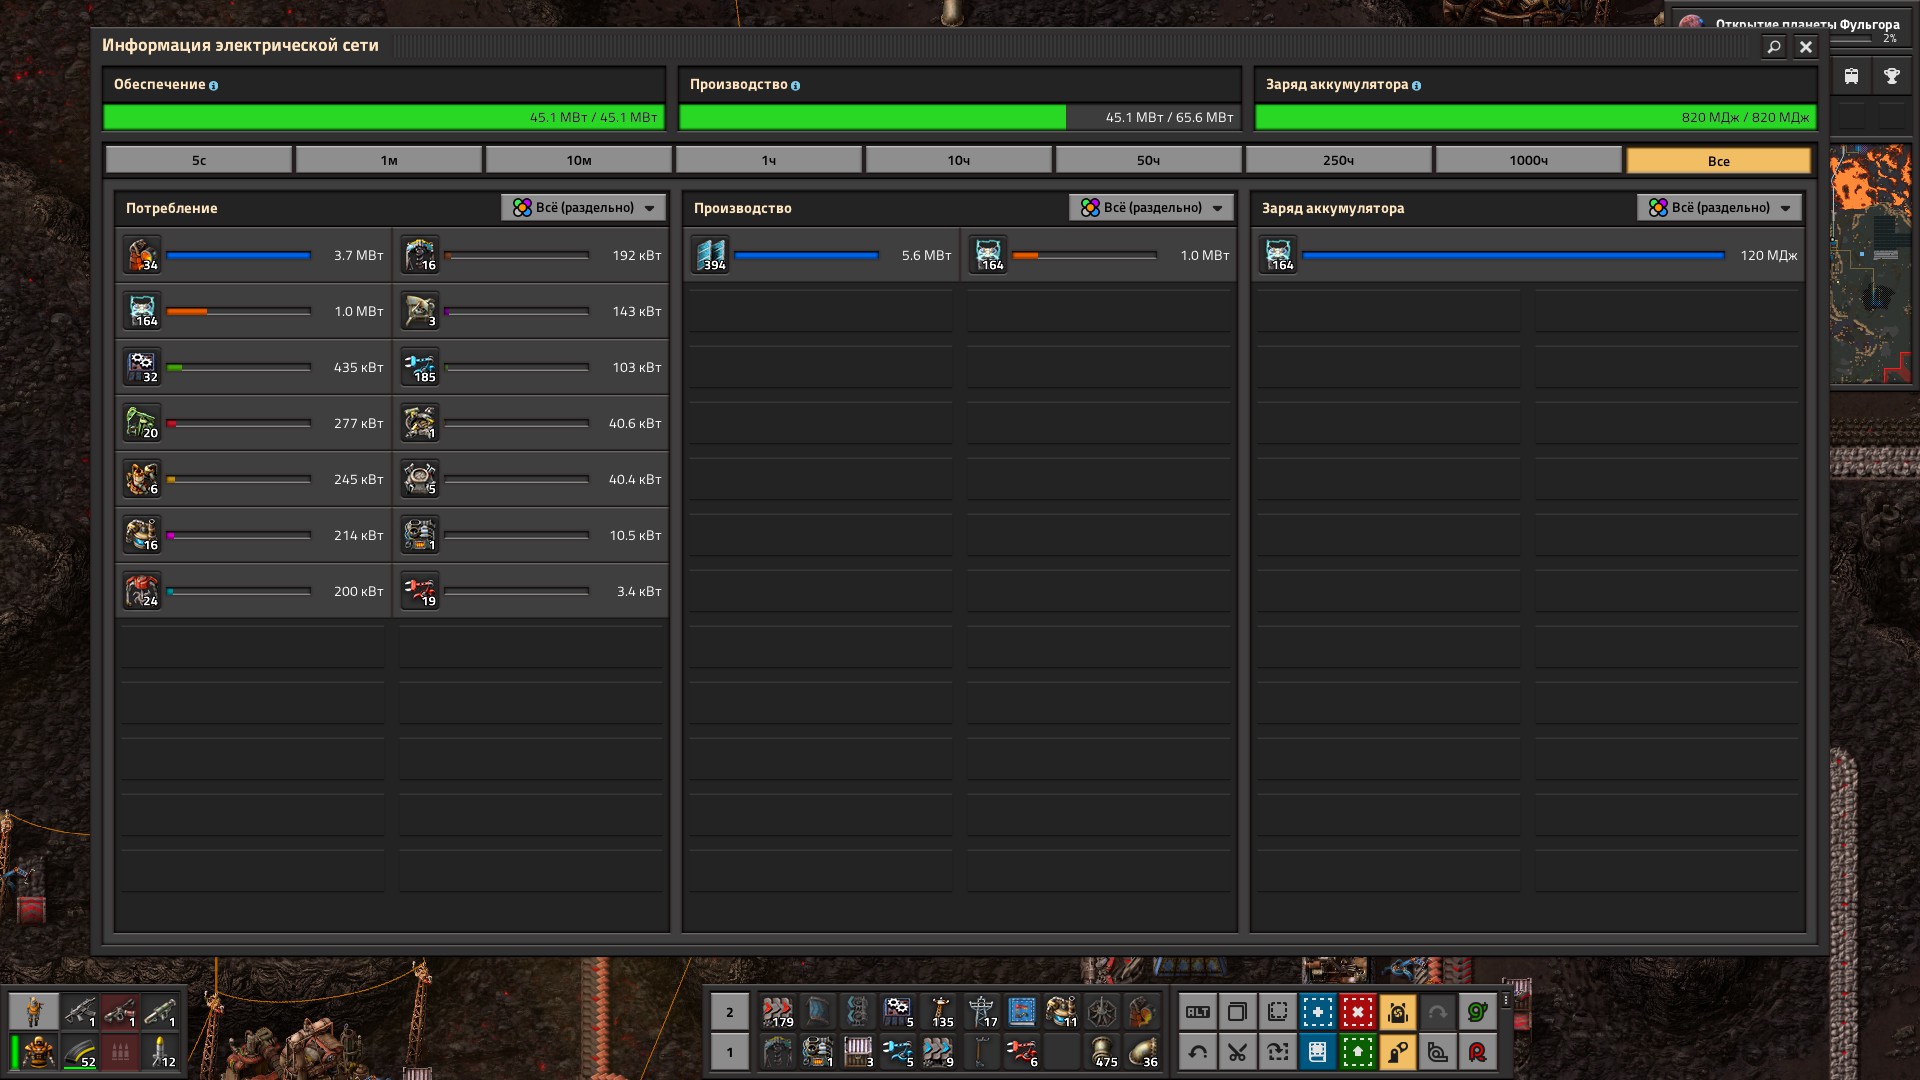Click the oil refinery consumption icon (6)
Screen dimensions: 1920x1080
click(x=142, y=479)
